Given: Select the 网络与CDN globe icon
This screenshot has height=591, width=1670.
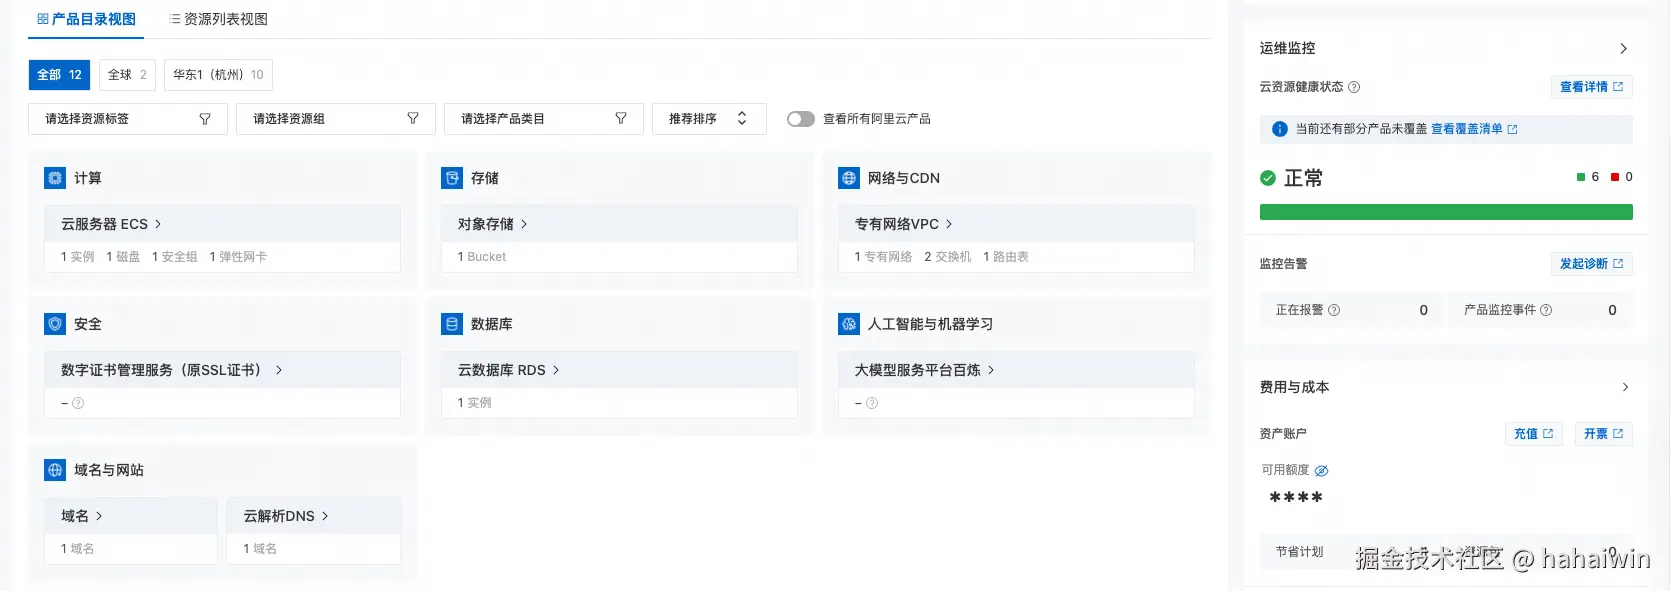Looking at the screenshot, I should (x=849, y=178).
